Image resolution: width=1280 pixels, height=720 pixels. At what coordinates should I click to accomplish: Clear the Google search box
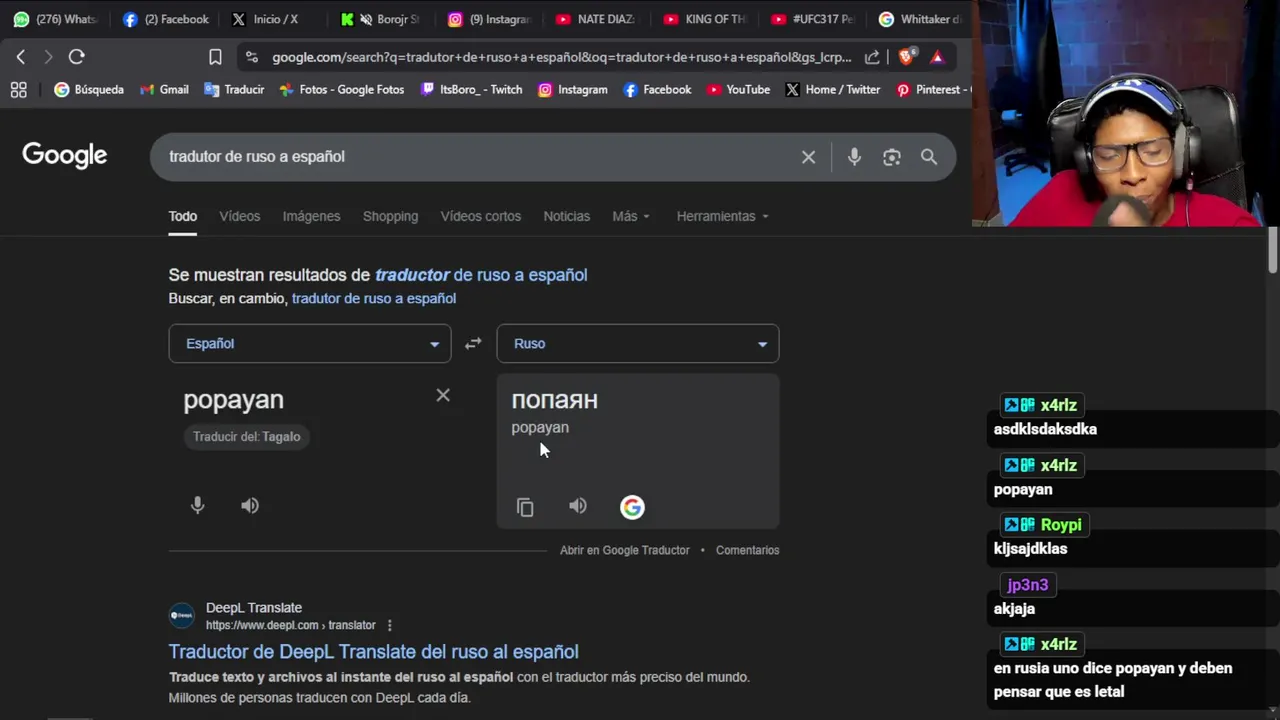pyautogui.click(x=808, y=157)
